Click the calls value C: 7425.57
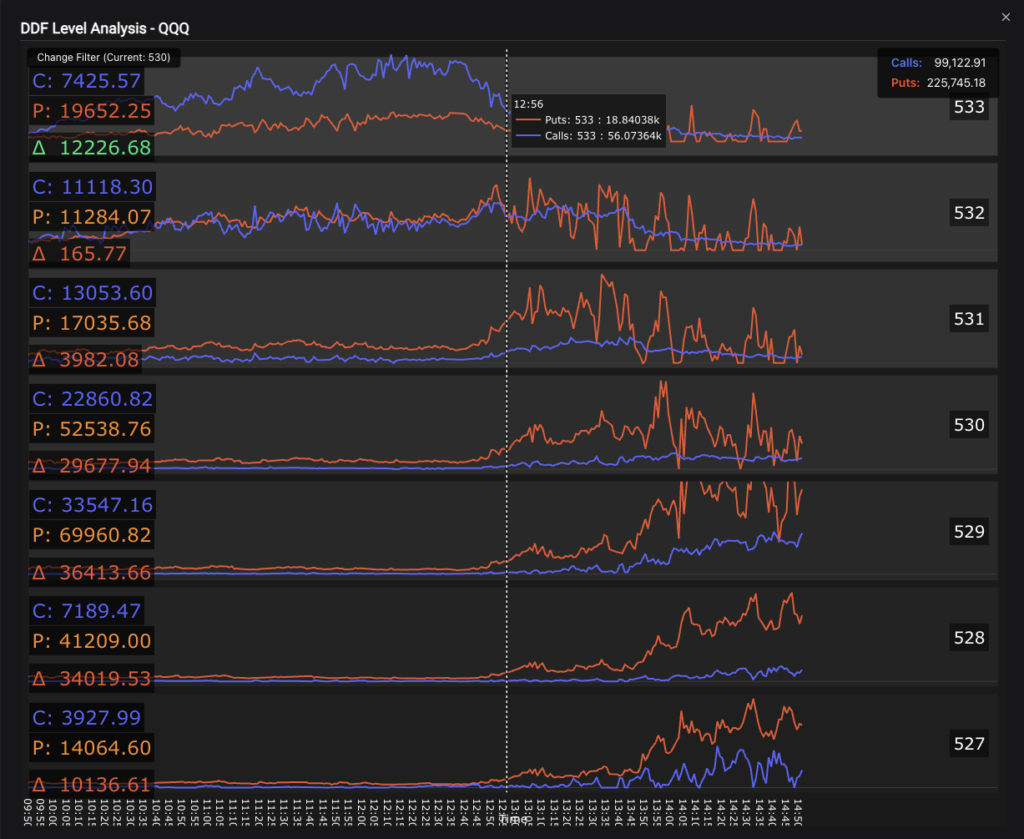 tap(86, 81)
